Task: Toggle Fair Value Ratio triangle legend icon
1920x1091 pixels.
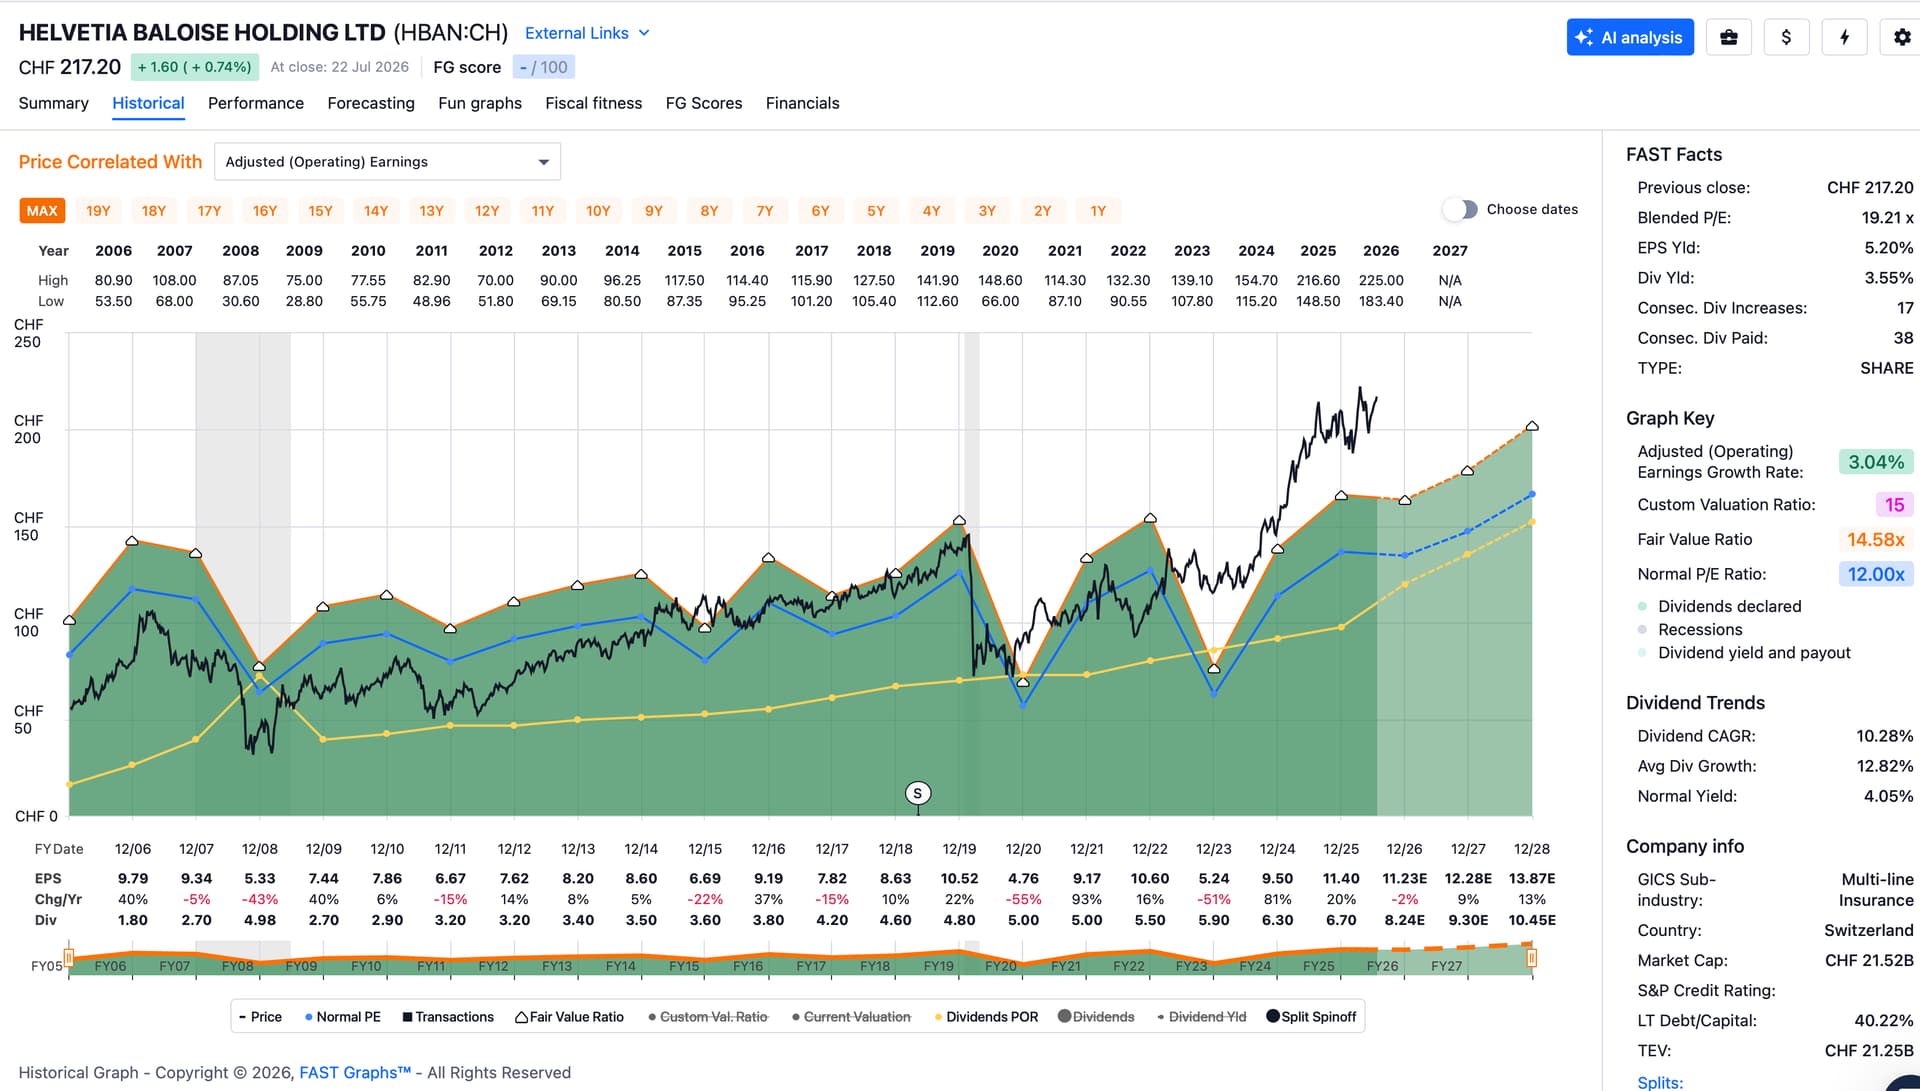Action: pyautogui.click(x=521, y=1017)
